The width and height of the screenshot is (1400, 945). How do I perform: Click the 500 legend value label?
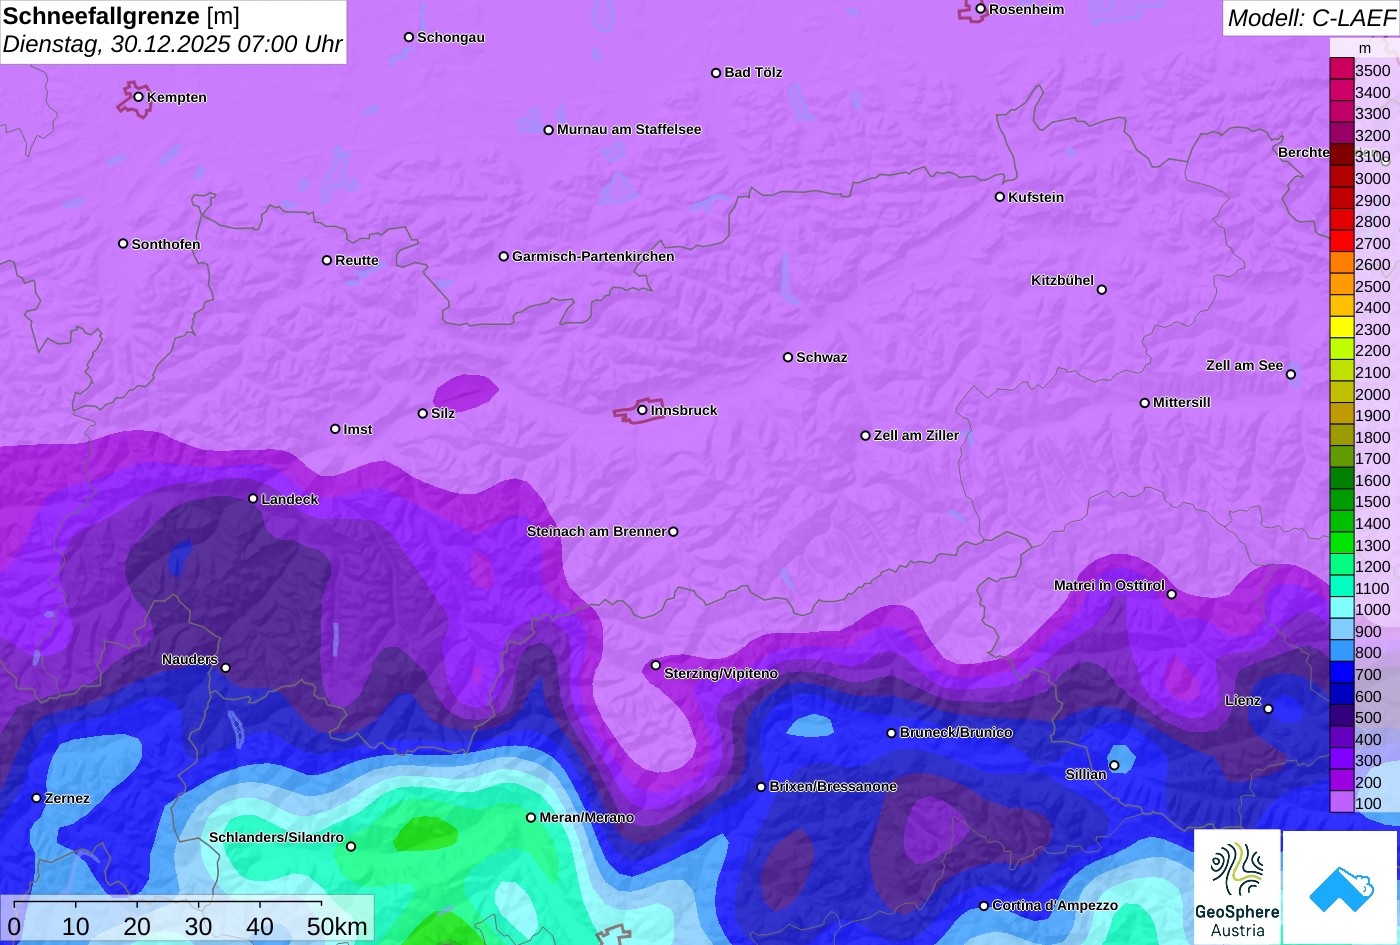pyautogui.click(x=1368, y=717)
